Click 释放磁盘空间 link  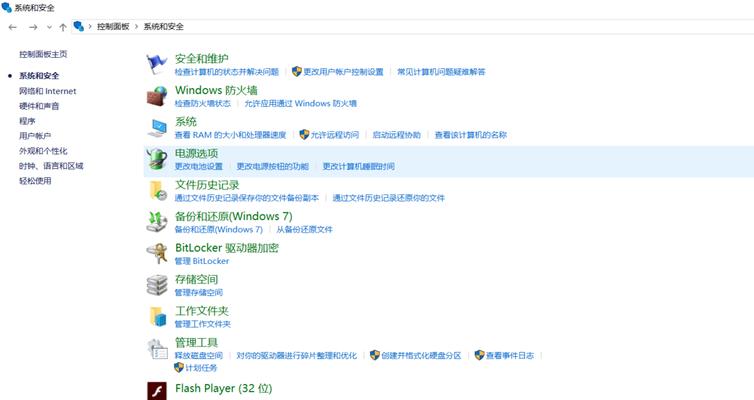[199, 356]
